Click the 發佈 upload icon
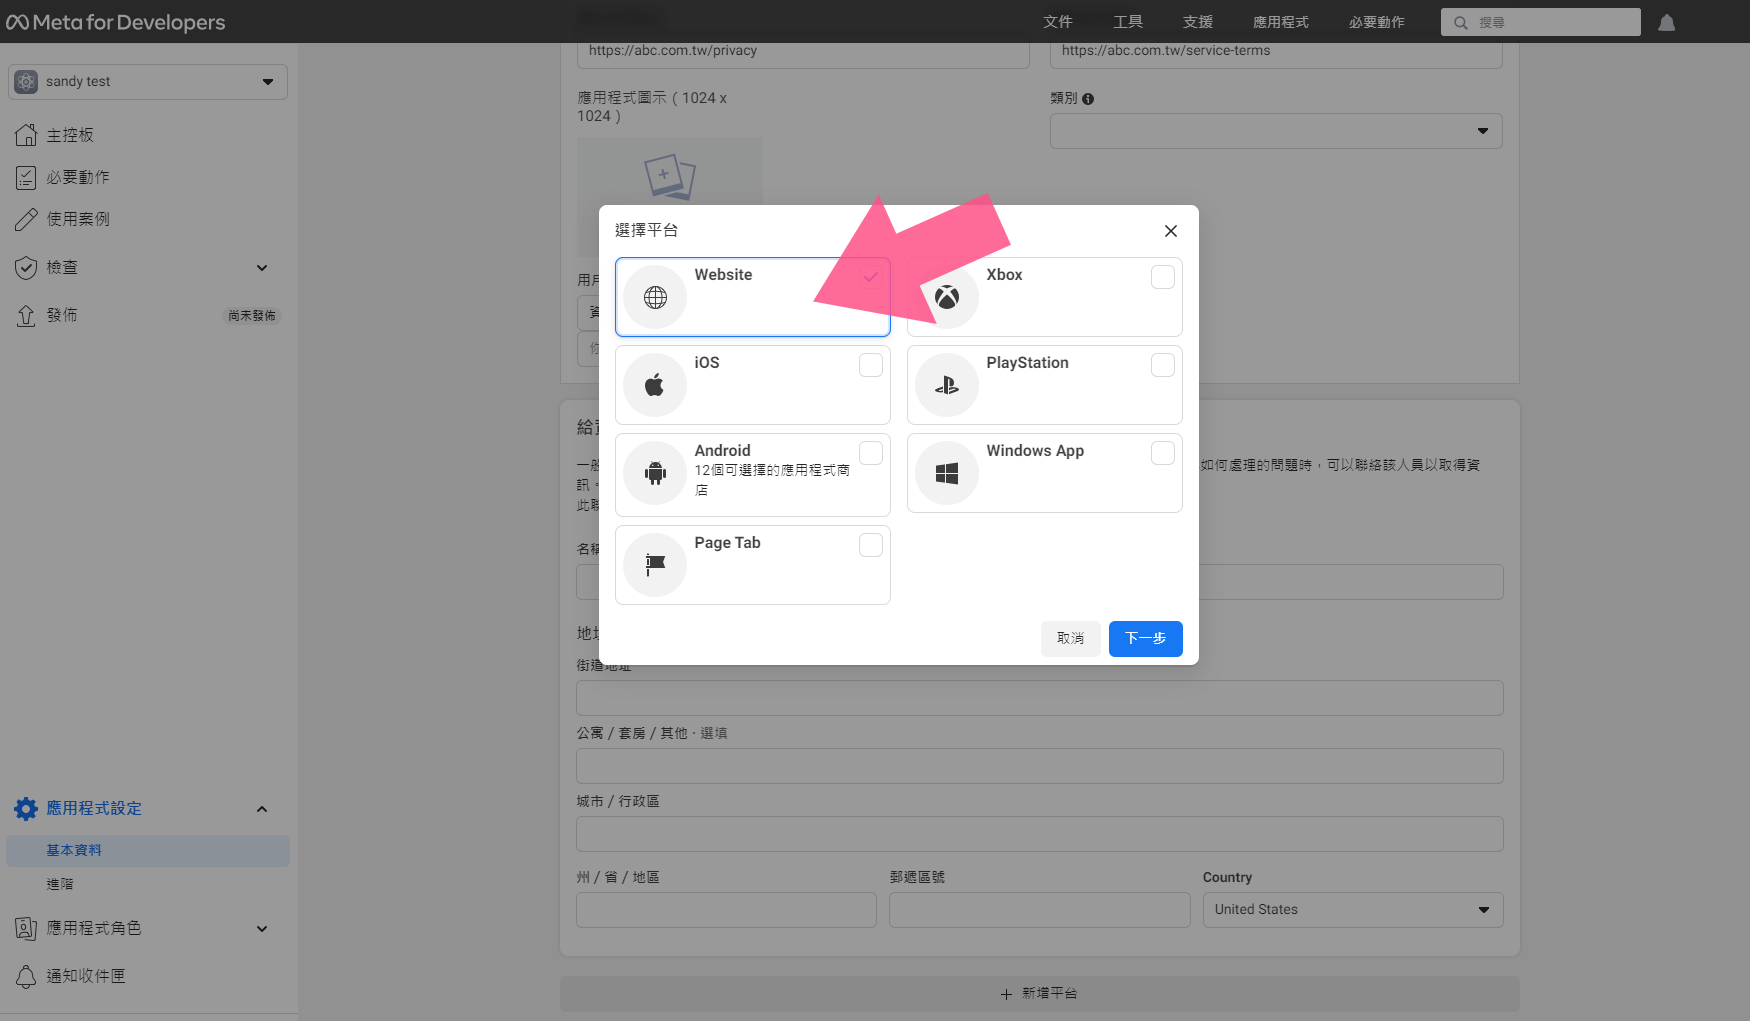The image size is (1750, 1021). click(x=26, y=315)
